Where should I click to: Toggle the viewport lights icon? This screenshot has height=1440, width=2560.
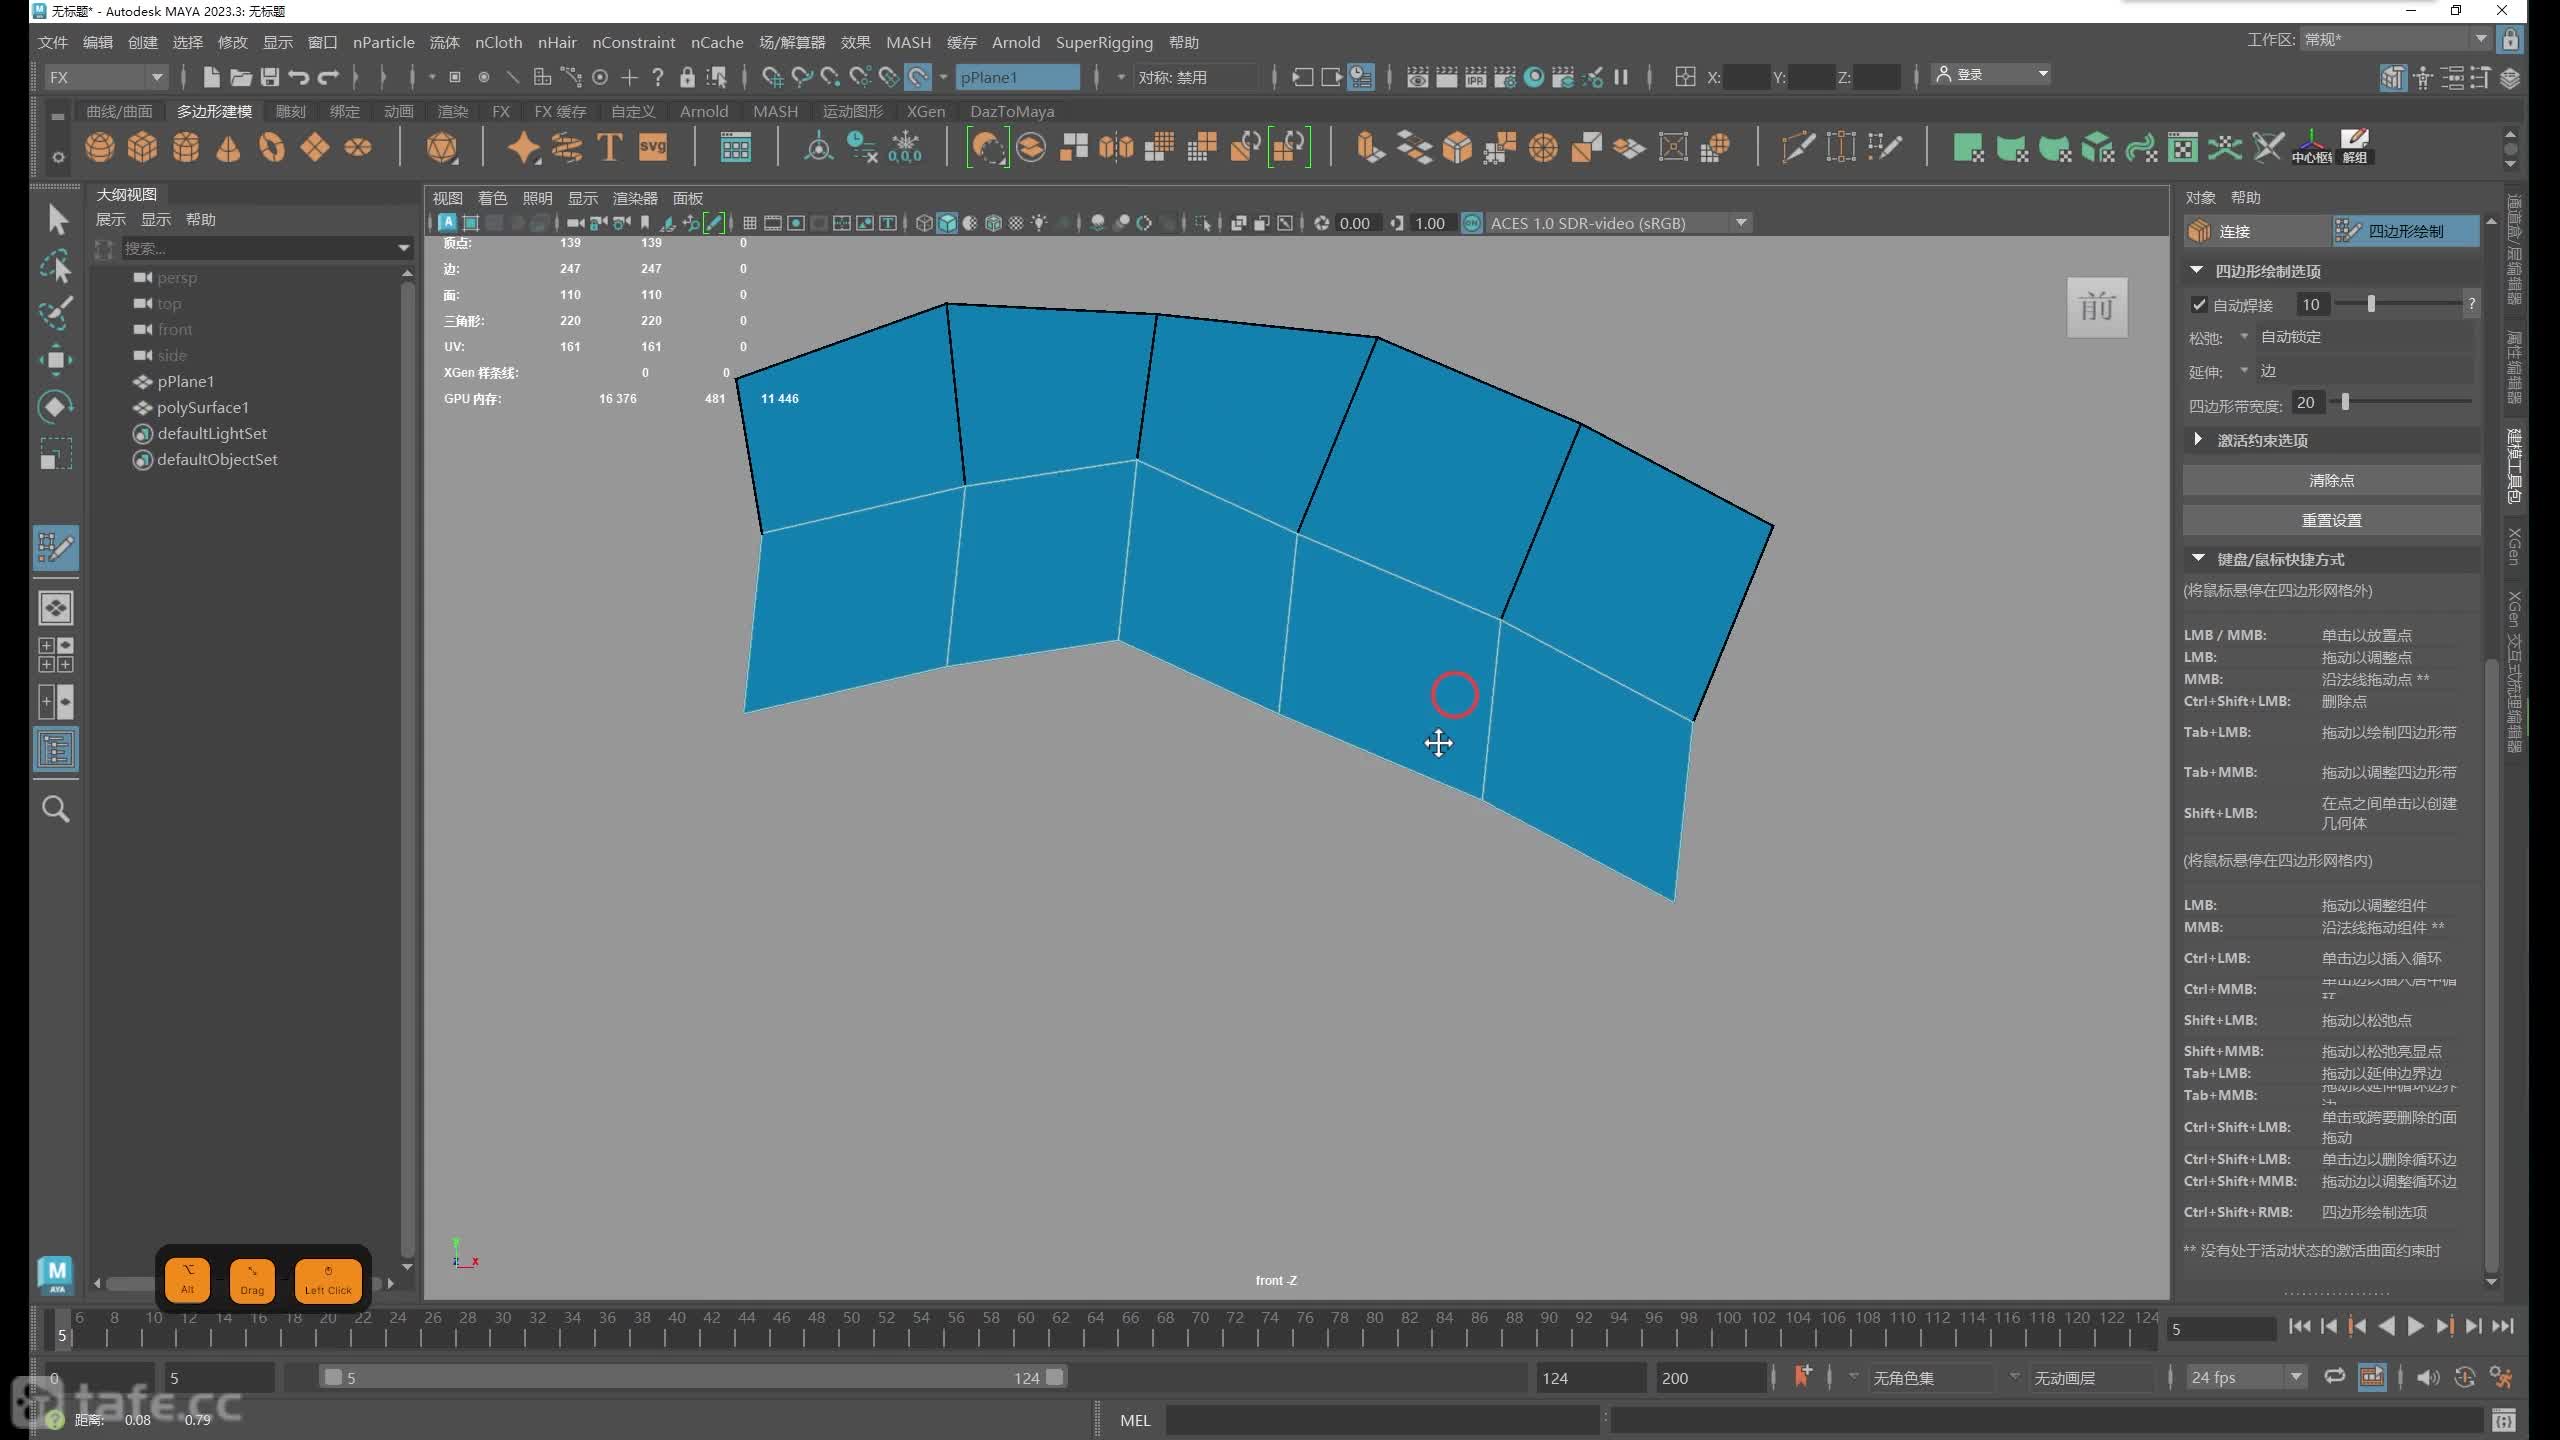tap(1040, 223)
